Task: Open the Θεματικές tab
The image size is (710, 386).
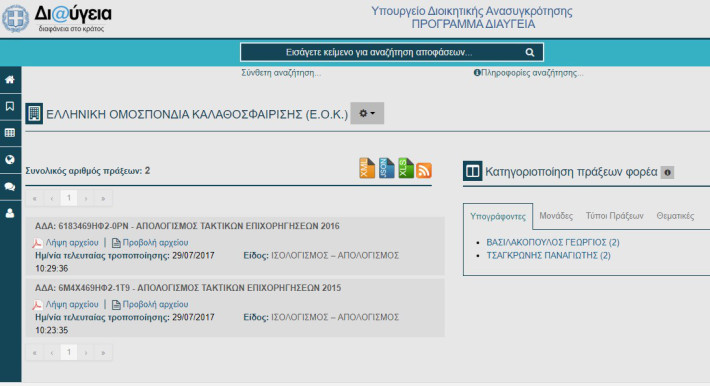Action: pyautogui.click(x=675, y=216)
